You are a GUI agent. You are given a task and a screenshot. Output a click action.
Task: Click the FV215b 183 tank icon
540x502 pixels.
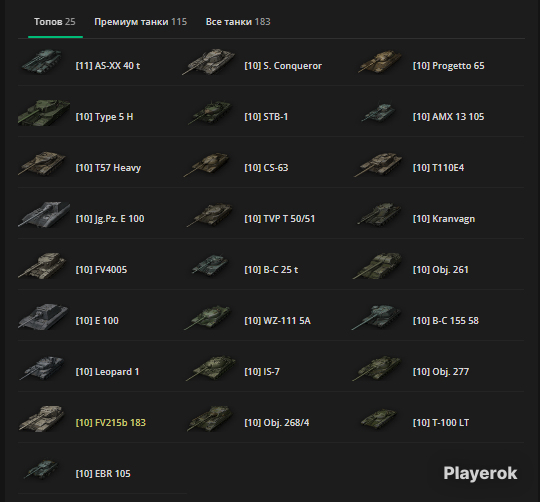(x=42, y=418)
